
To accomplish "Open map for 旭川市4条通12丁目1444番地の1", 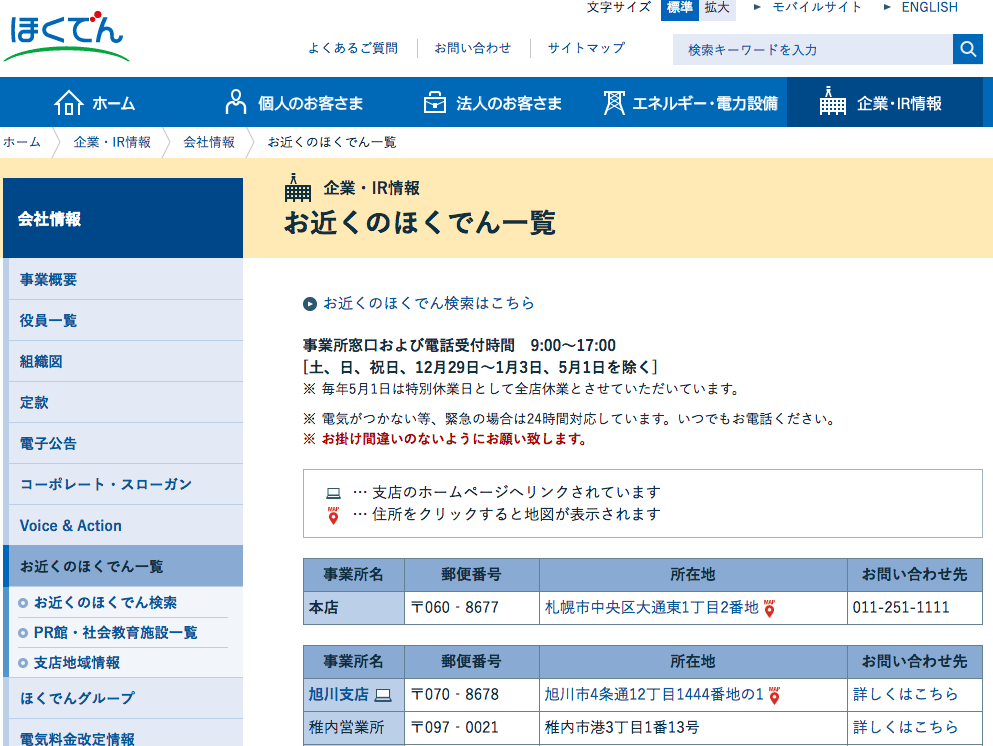I will click(654, 695).
